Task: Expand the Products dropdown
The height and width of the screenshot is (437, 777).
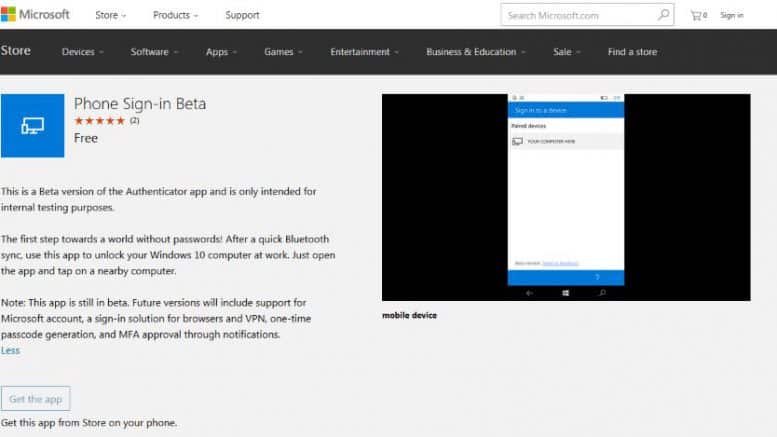Action: [x=175, y=15]
